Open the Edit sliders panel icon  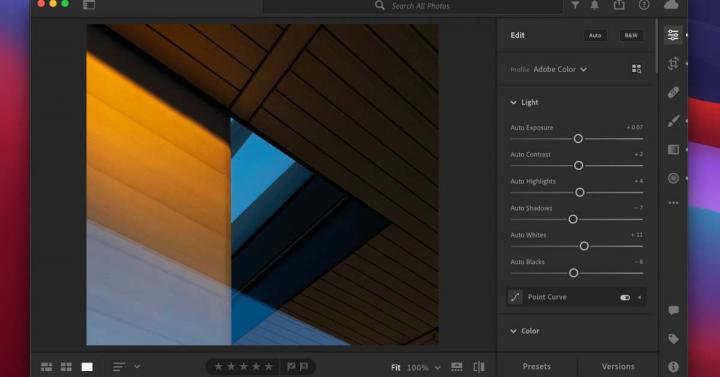point(673,35)
